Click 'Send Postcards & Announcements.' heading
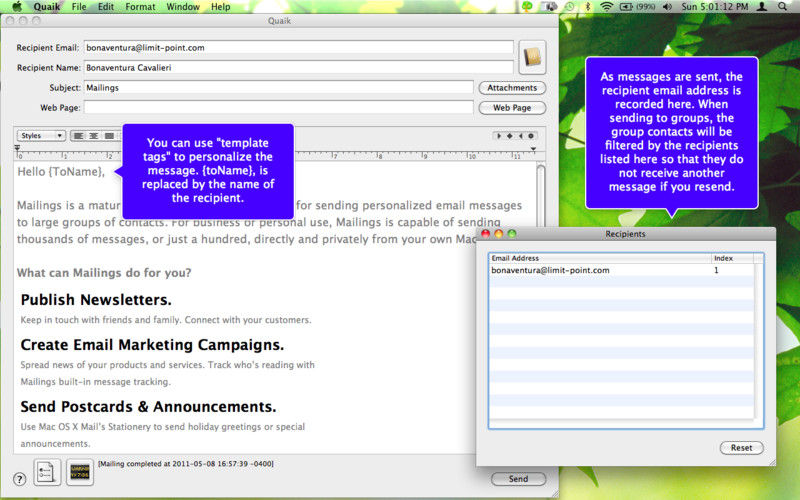Viewport: 800px width, 500px height. (x=148, y=407)
